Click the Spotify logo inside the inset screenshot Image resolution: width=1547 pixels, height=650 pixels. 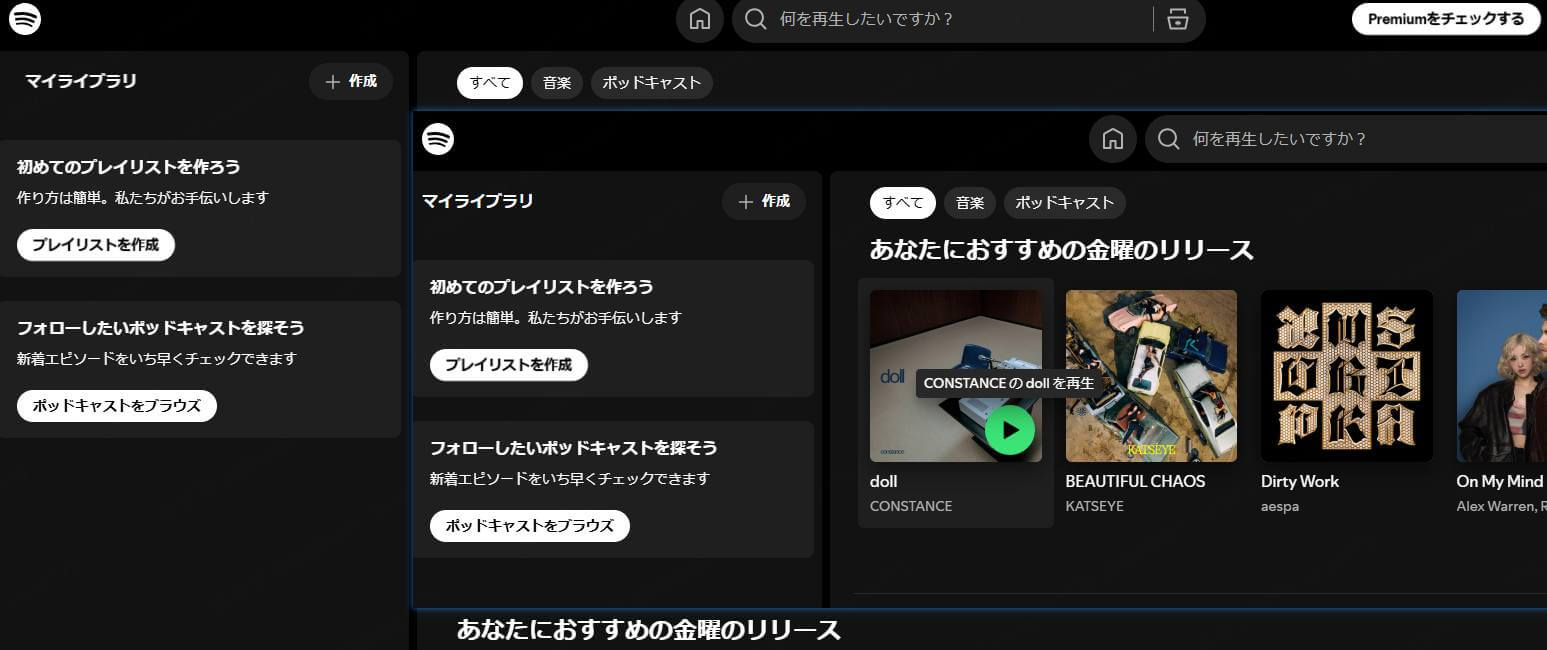(x=438, y=139)
